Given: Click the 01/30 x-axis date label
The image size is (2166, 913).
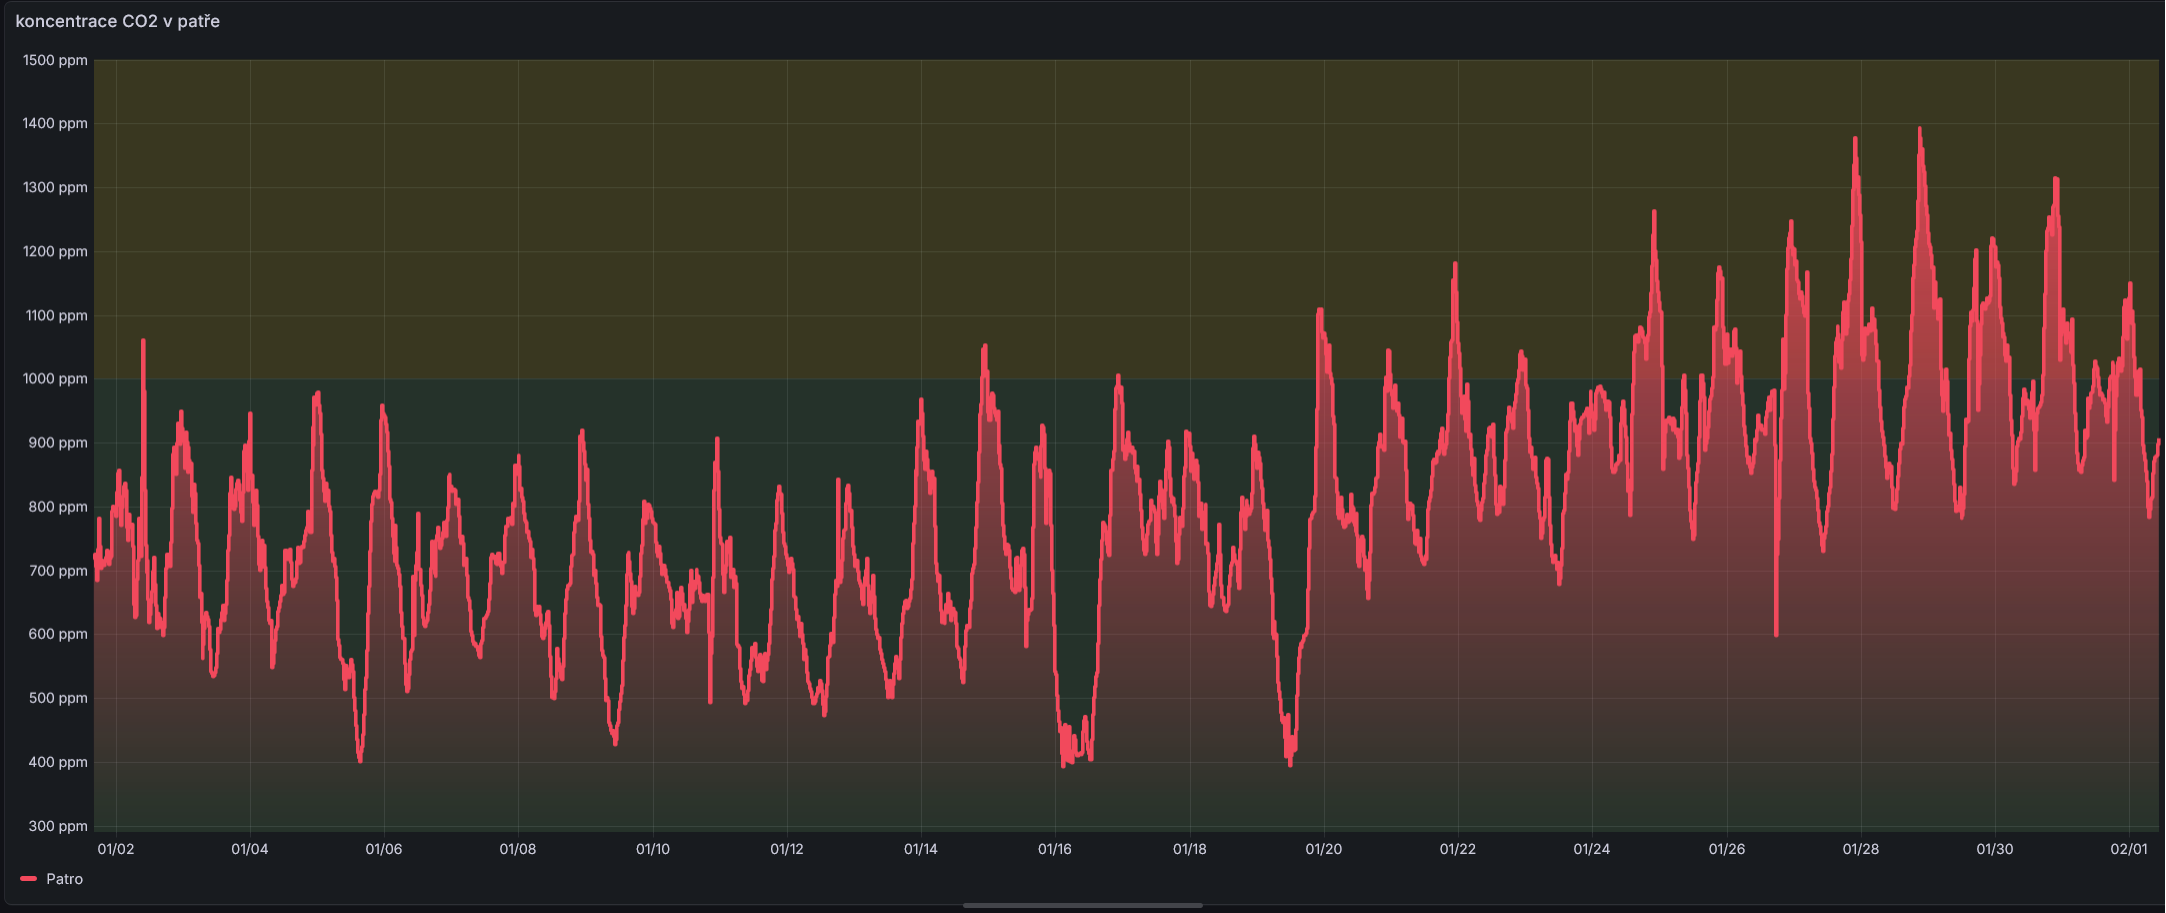Looking at the screenshot, I should (x=1995, y=849).
